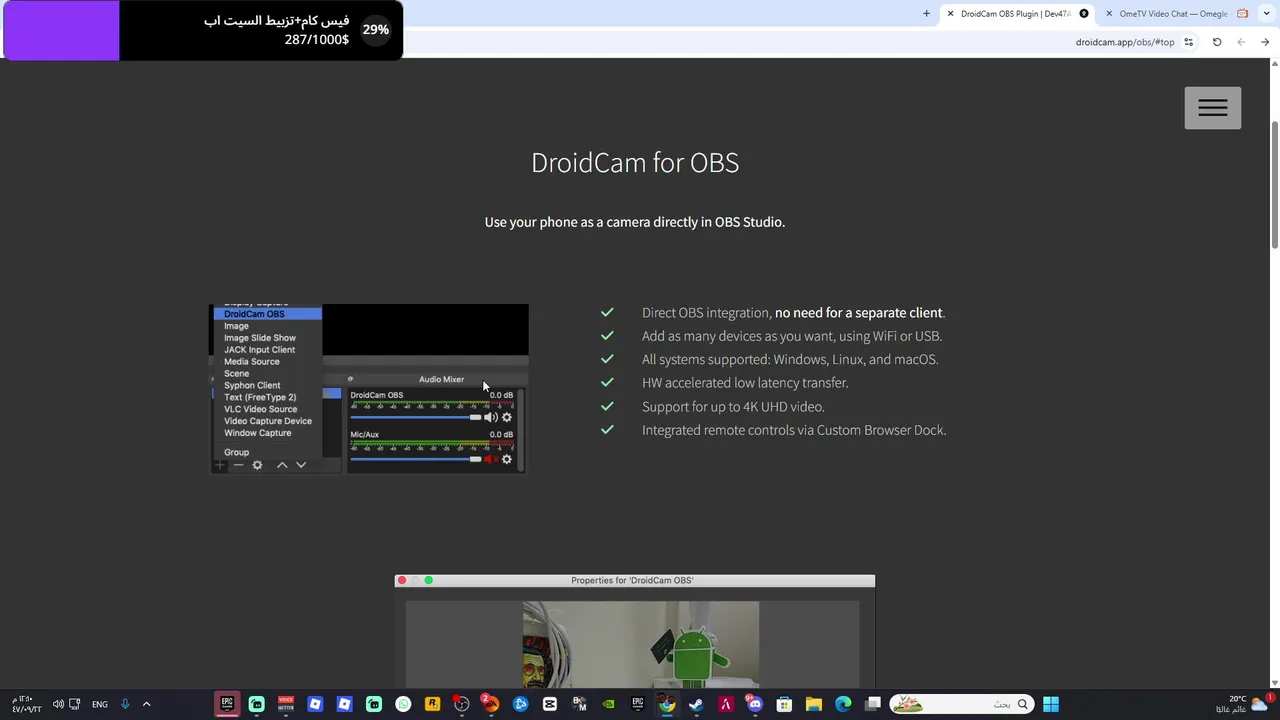Open OBS Studio from taskbar
The height and width of the screenshot is (720, 1280).
click(462, 704)
